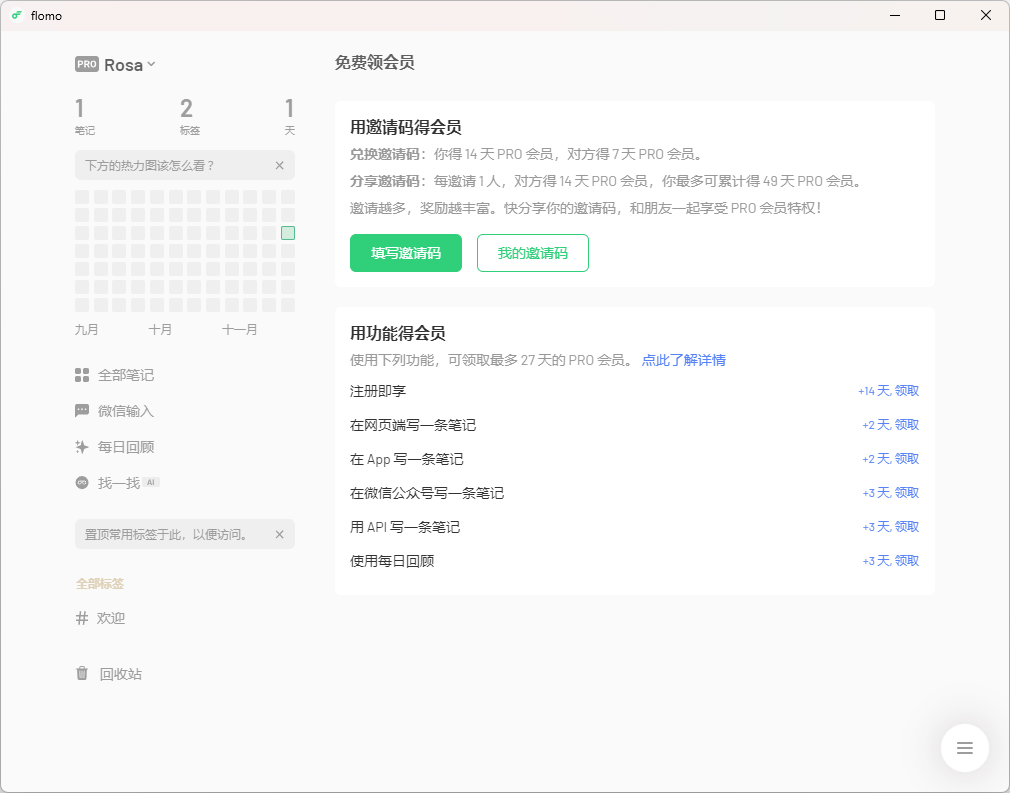Click 点此了解详情 link
The width and height of the screenshot is (1010, 793).
tap(683, 359)
